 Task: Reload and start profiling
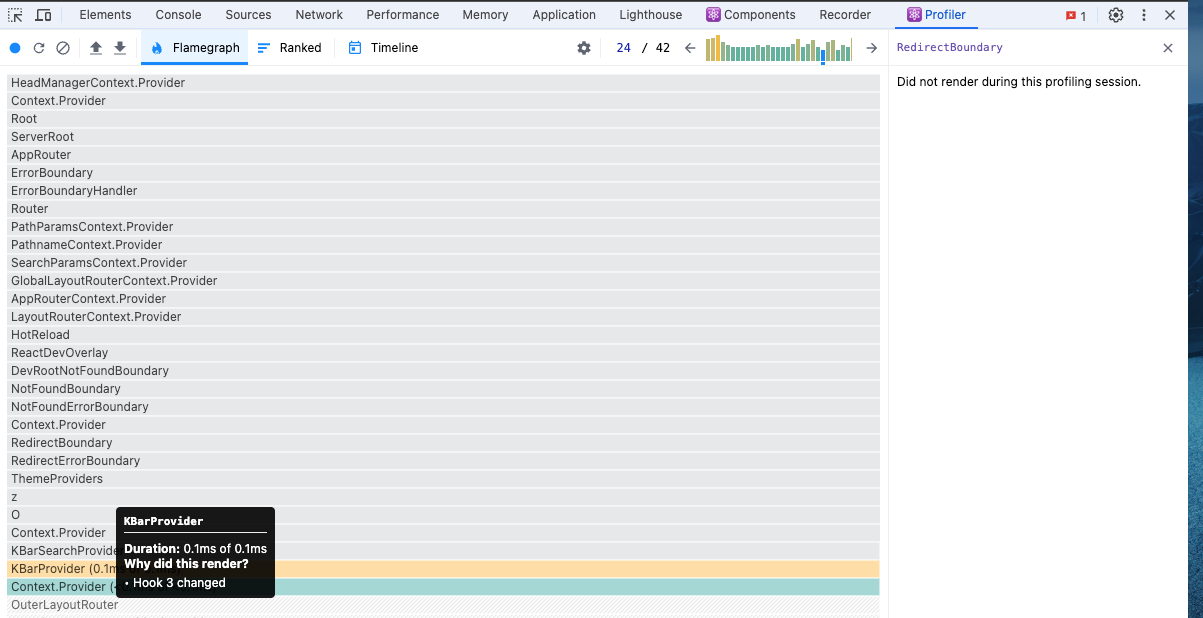pos(39,48)
